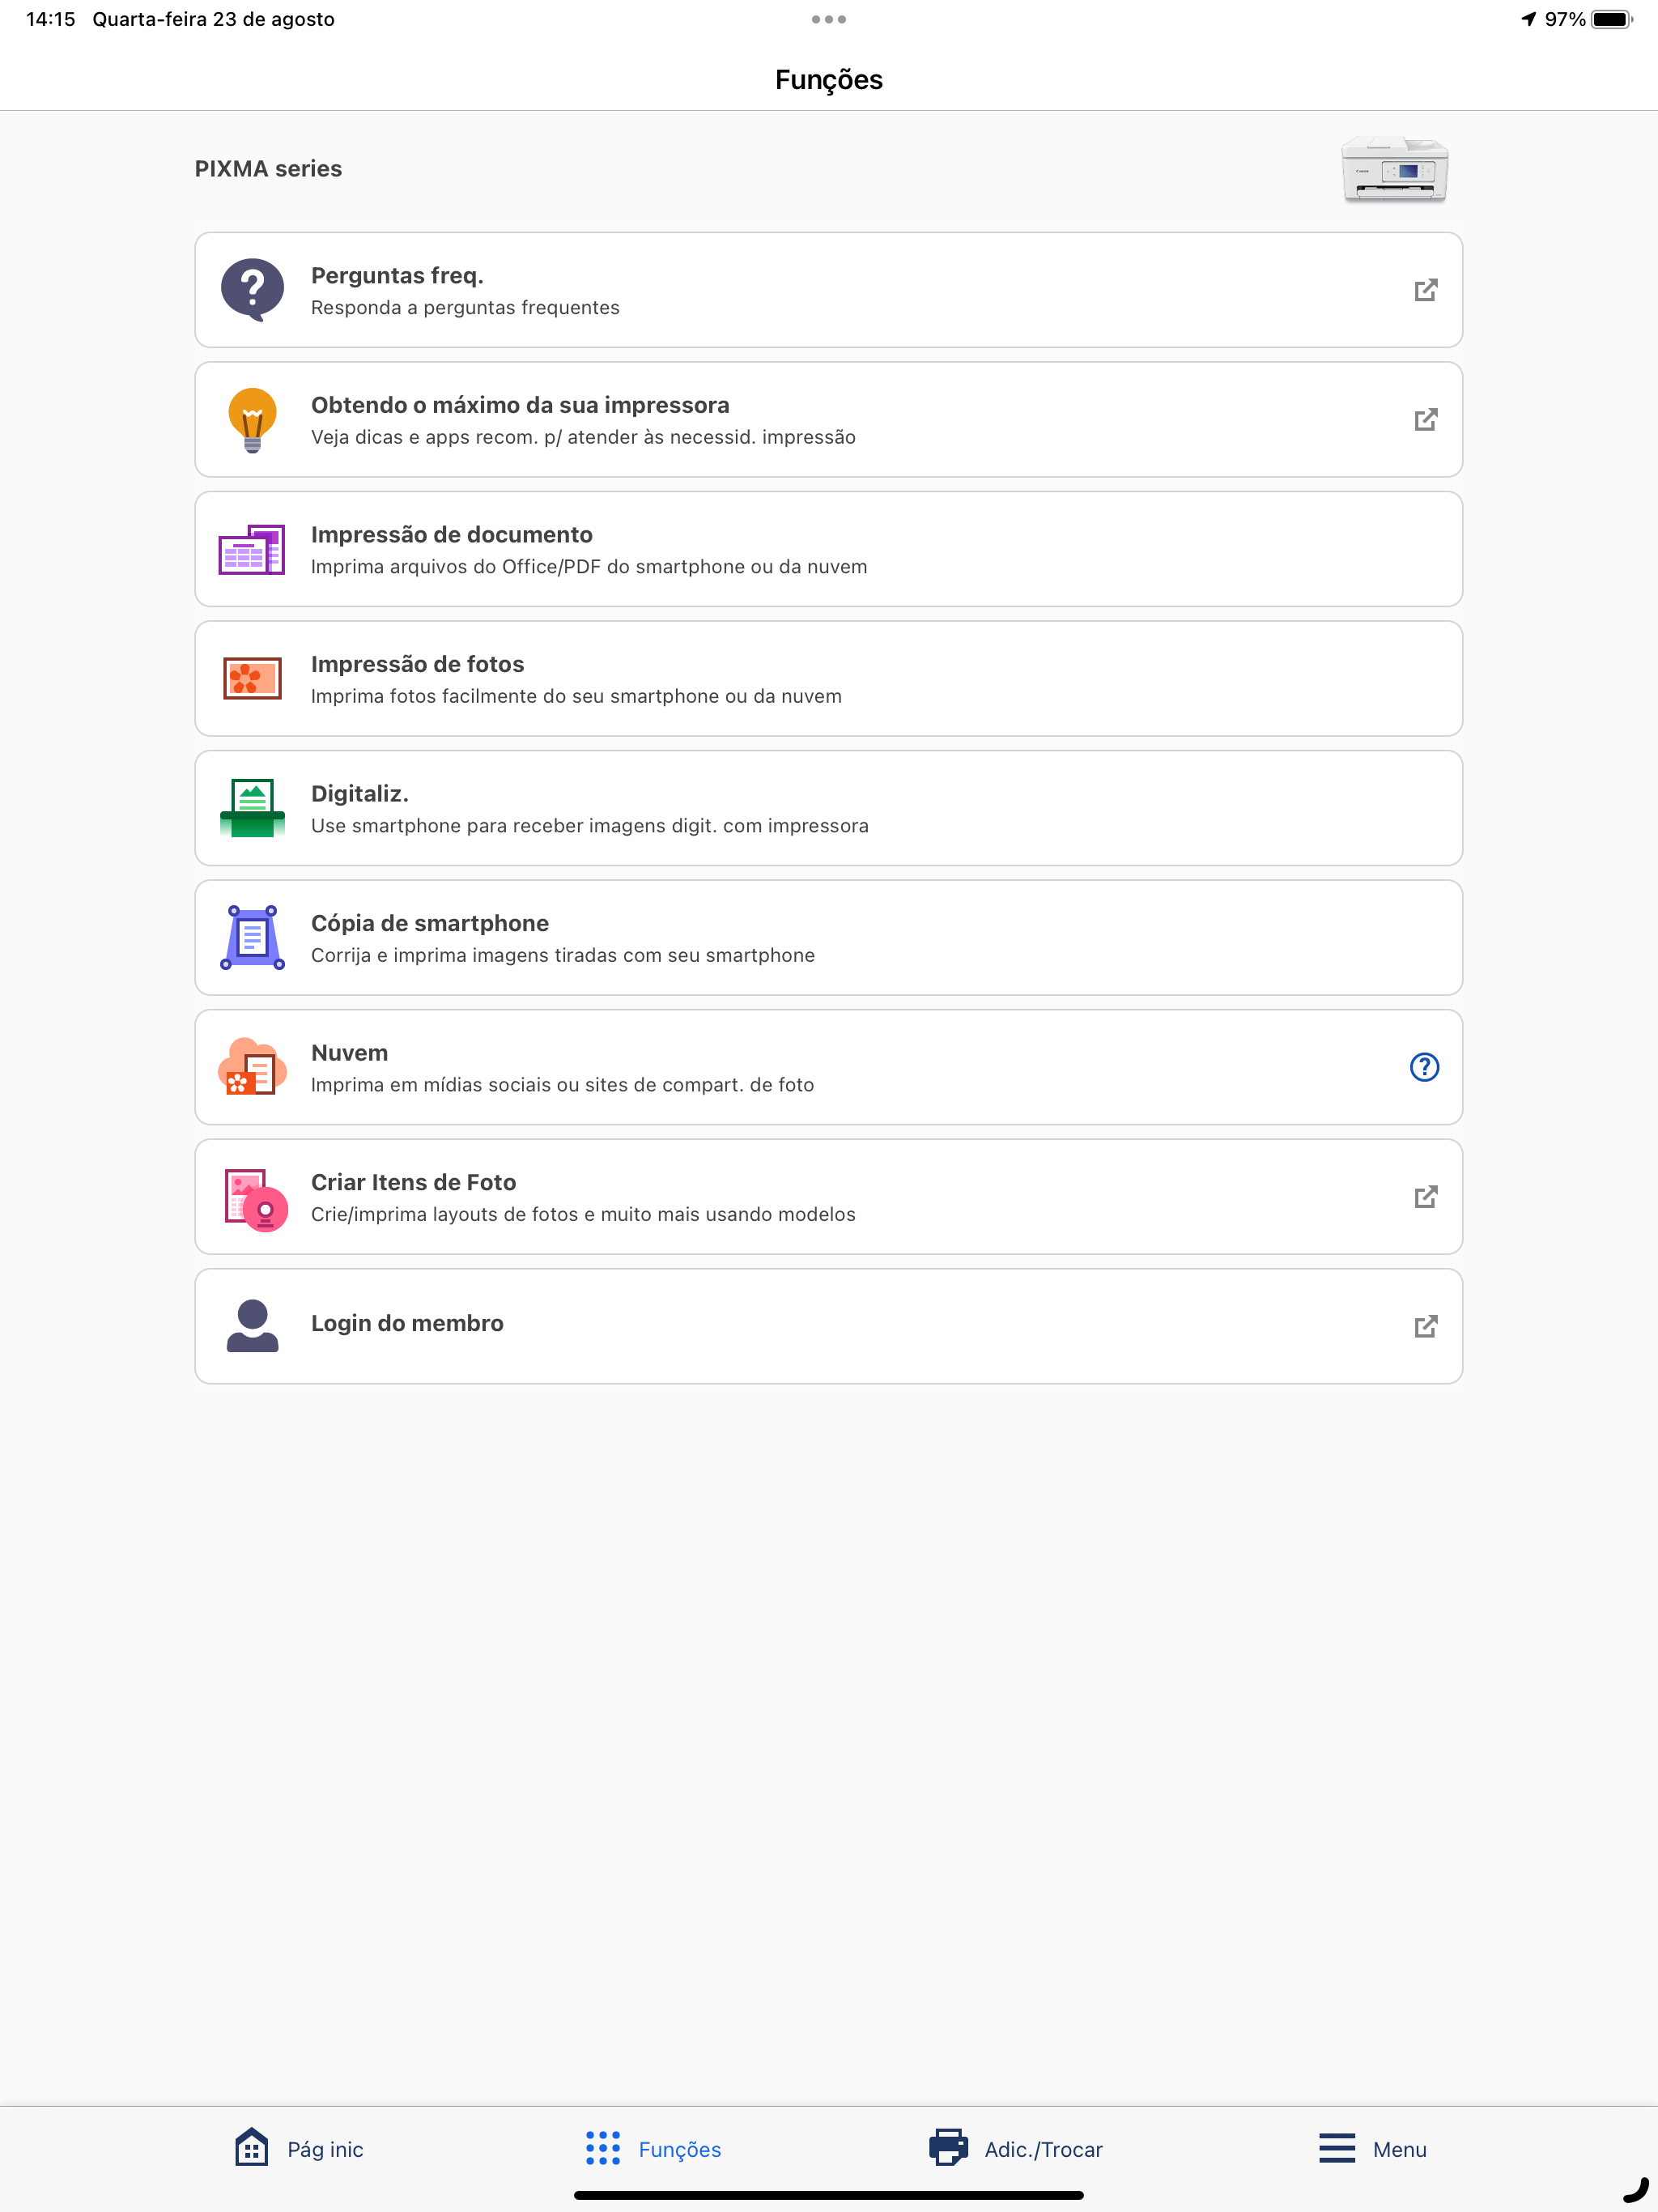Tap the Criar Itens de Foto icon
The height and width of the screenshot is (2212, 1658).
255,1198
